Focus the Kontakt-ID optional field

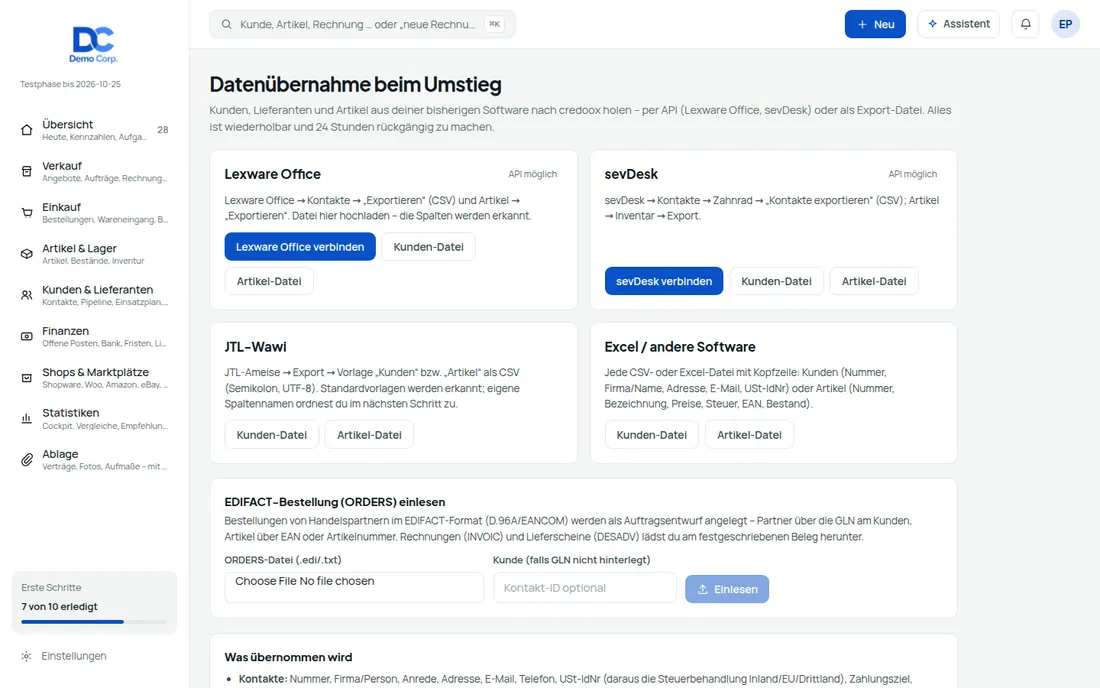click(584, 588)
